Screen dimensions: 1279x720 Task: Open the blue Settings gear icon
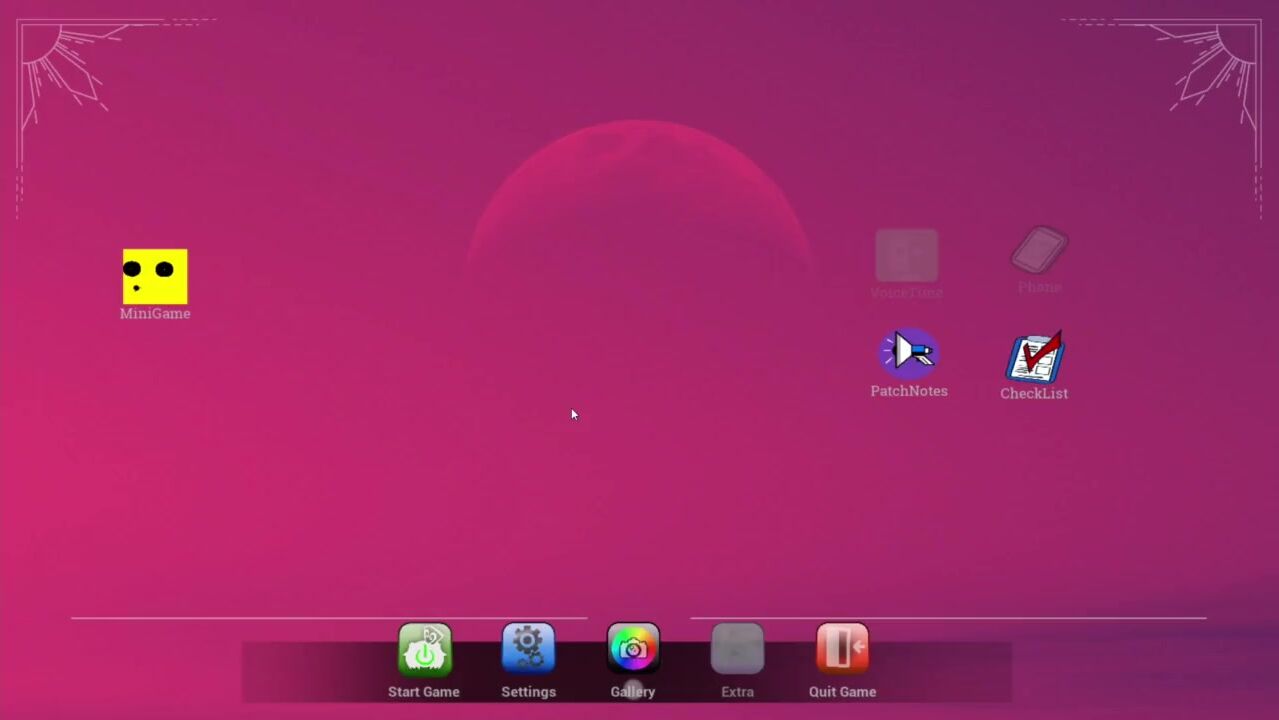pyautogui.click(x=528, y=649)
